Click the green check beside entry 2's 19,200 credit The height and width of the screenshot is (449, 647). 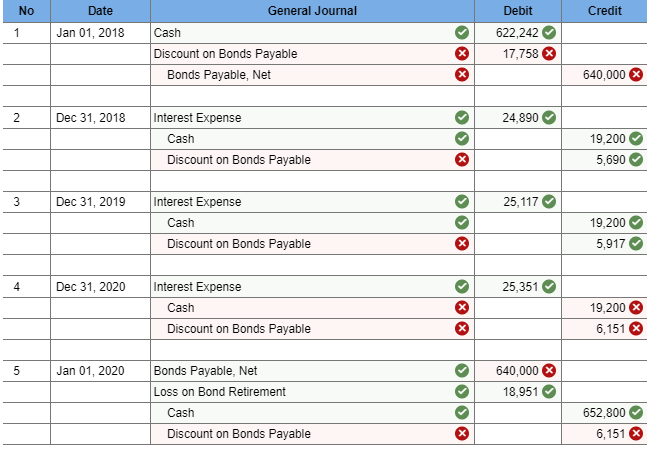636,139
